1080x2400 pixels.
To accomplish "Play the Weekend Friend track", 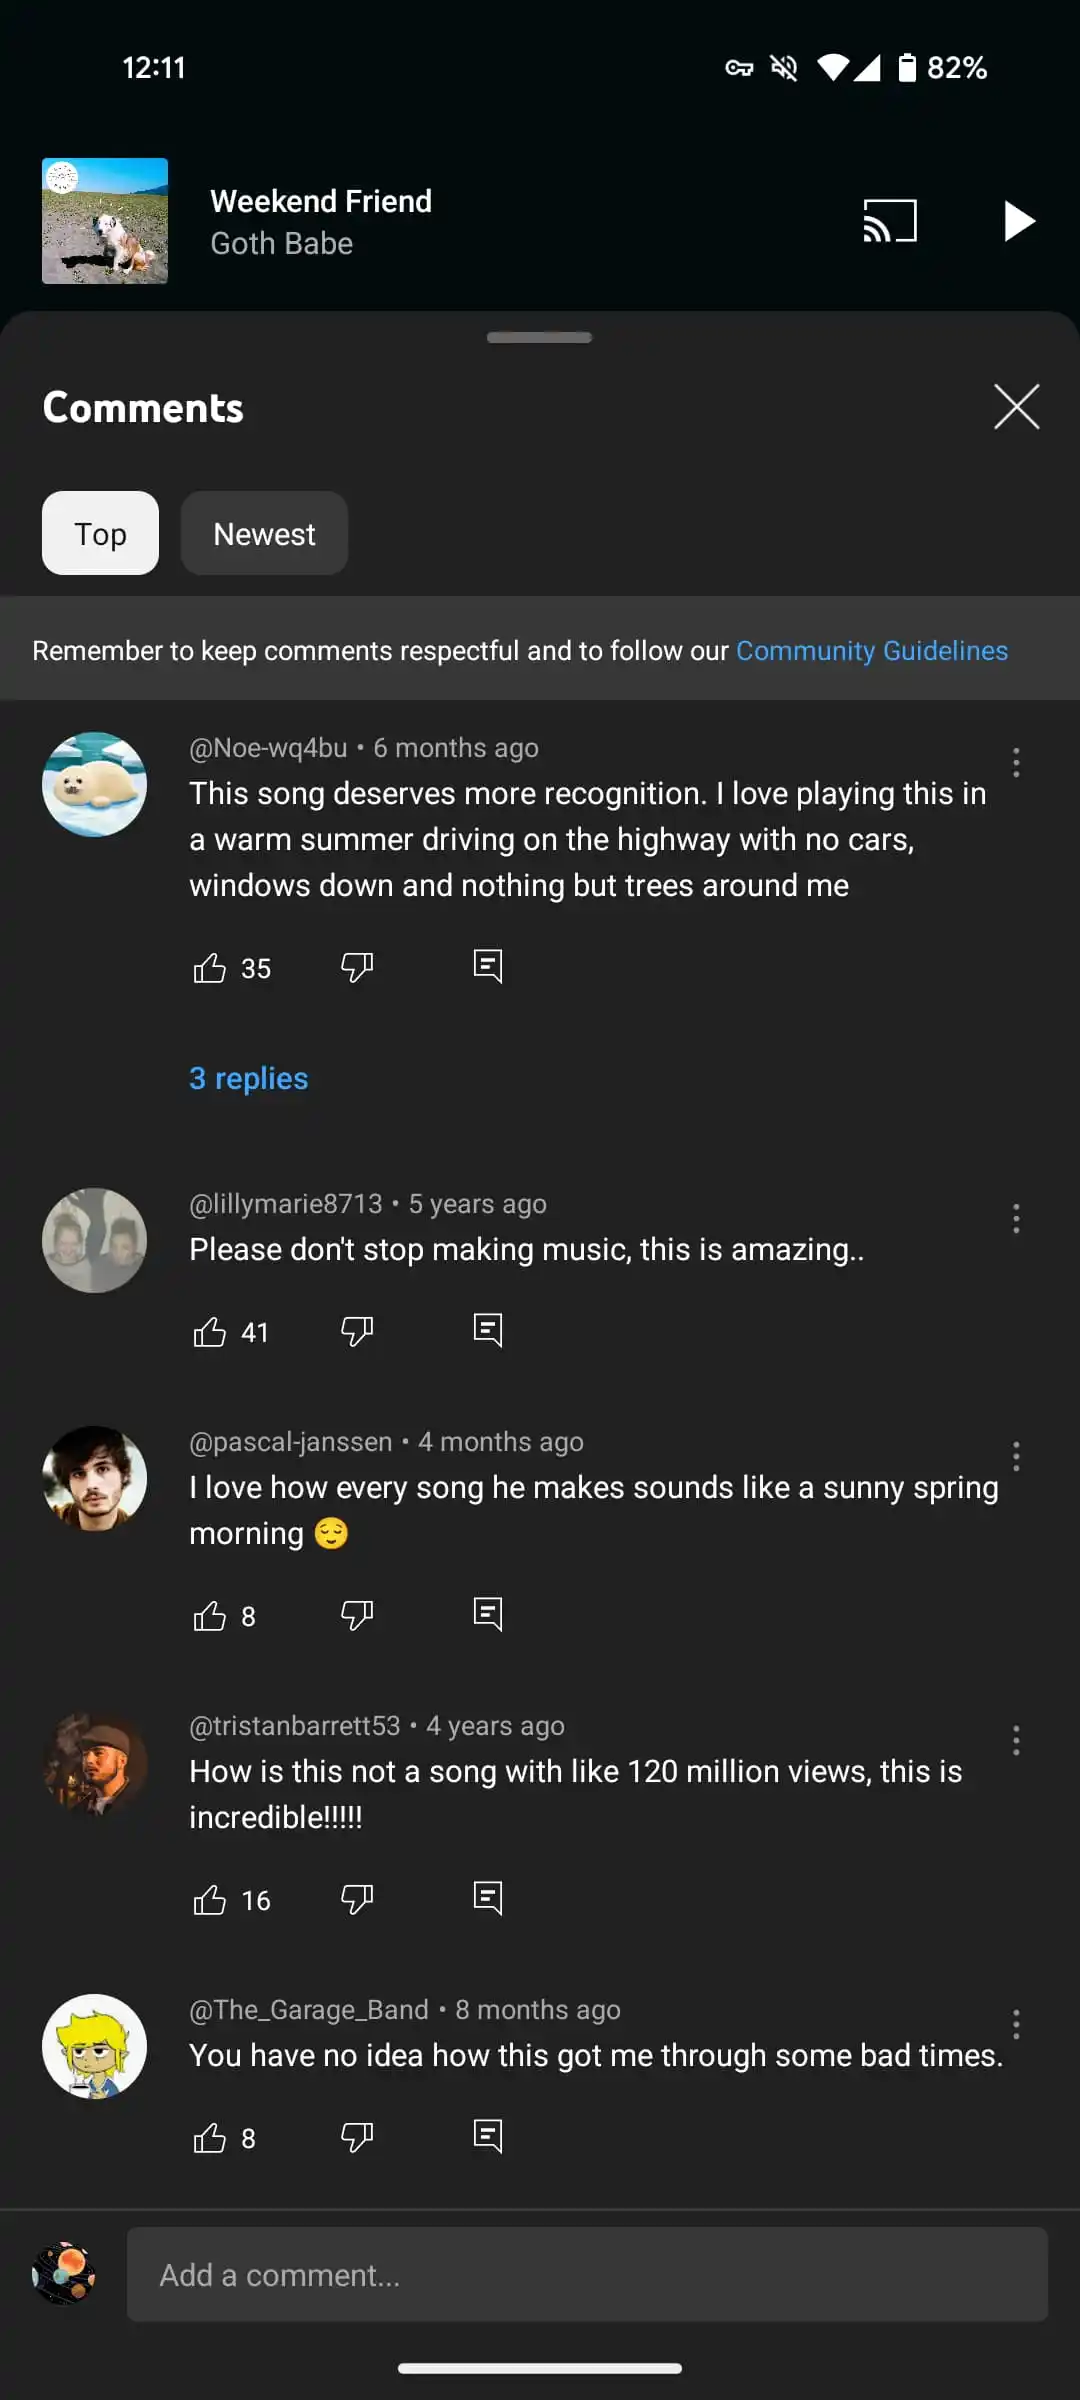I will (x=1018, y=221).
